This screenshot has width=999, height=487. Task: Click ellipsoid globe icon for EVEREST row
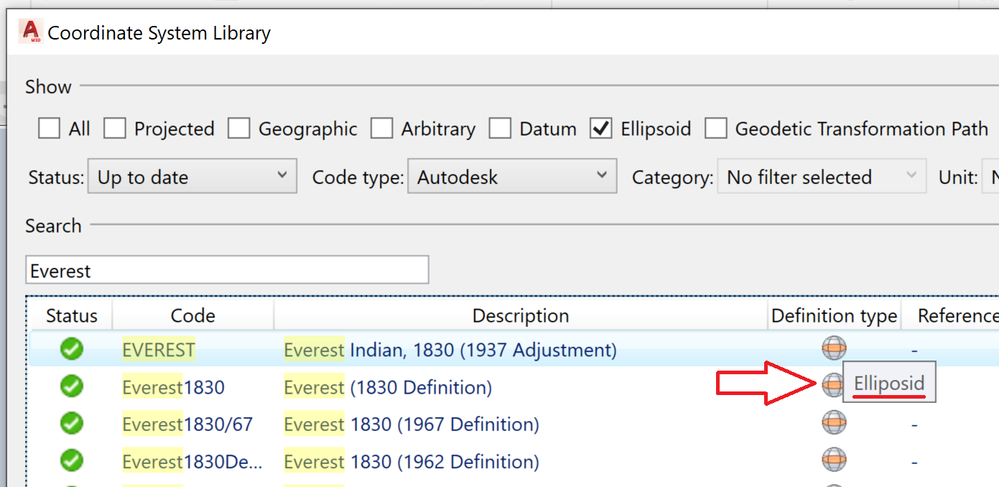click(x=834, y=348)
